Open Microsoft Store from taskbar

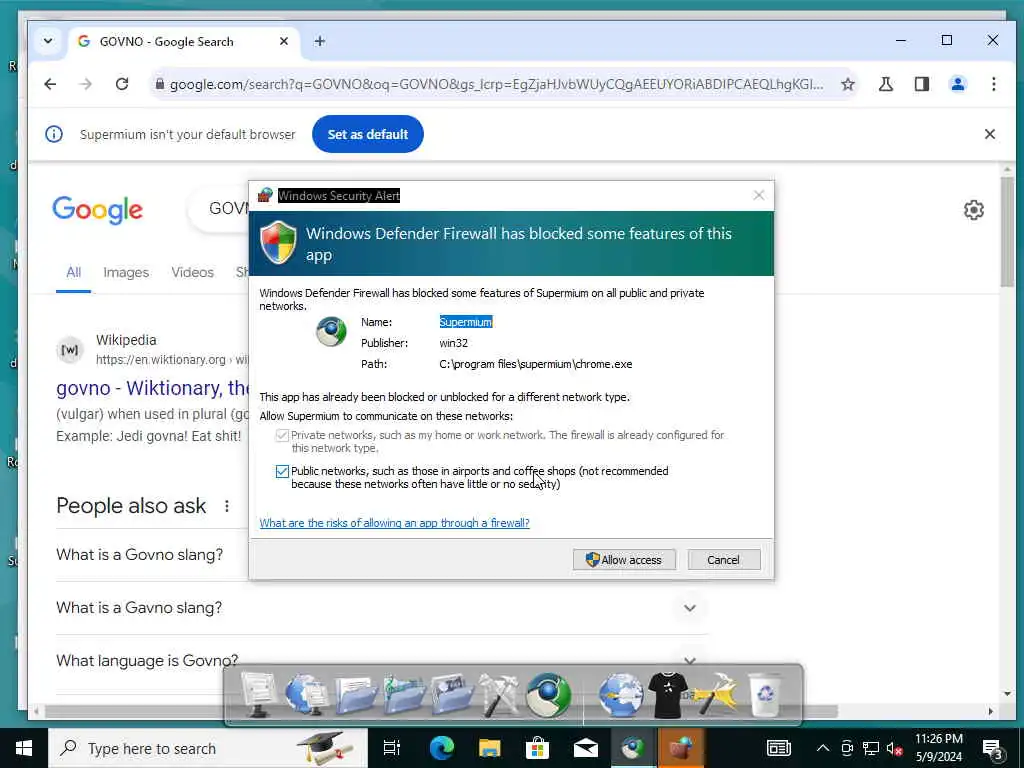pos(537,748)
